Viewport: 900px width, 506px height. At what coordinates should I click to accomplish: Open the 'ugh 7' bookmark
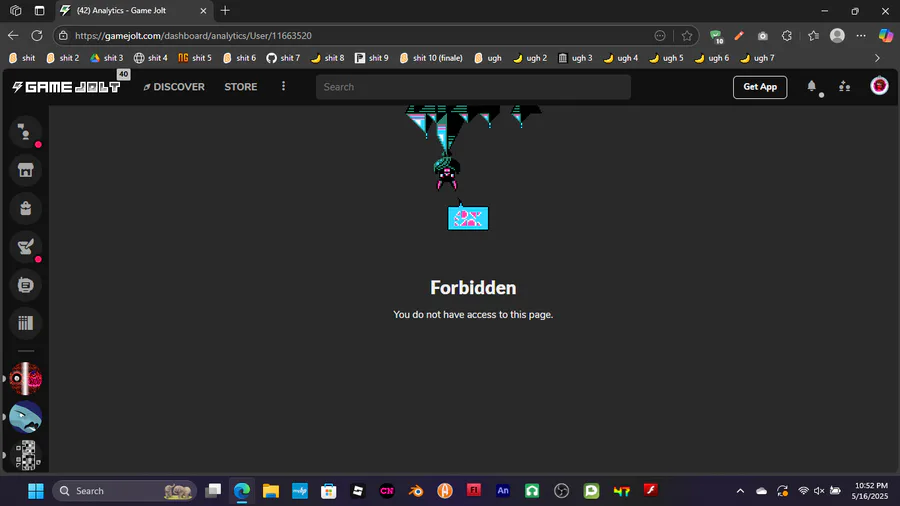tap(757, 58)
